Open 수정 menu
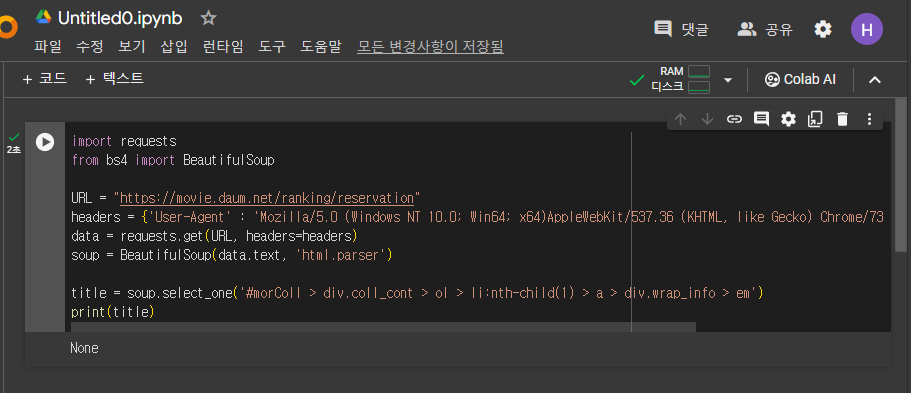911x393 pixels. (89, 47)
